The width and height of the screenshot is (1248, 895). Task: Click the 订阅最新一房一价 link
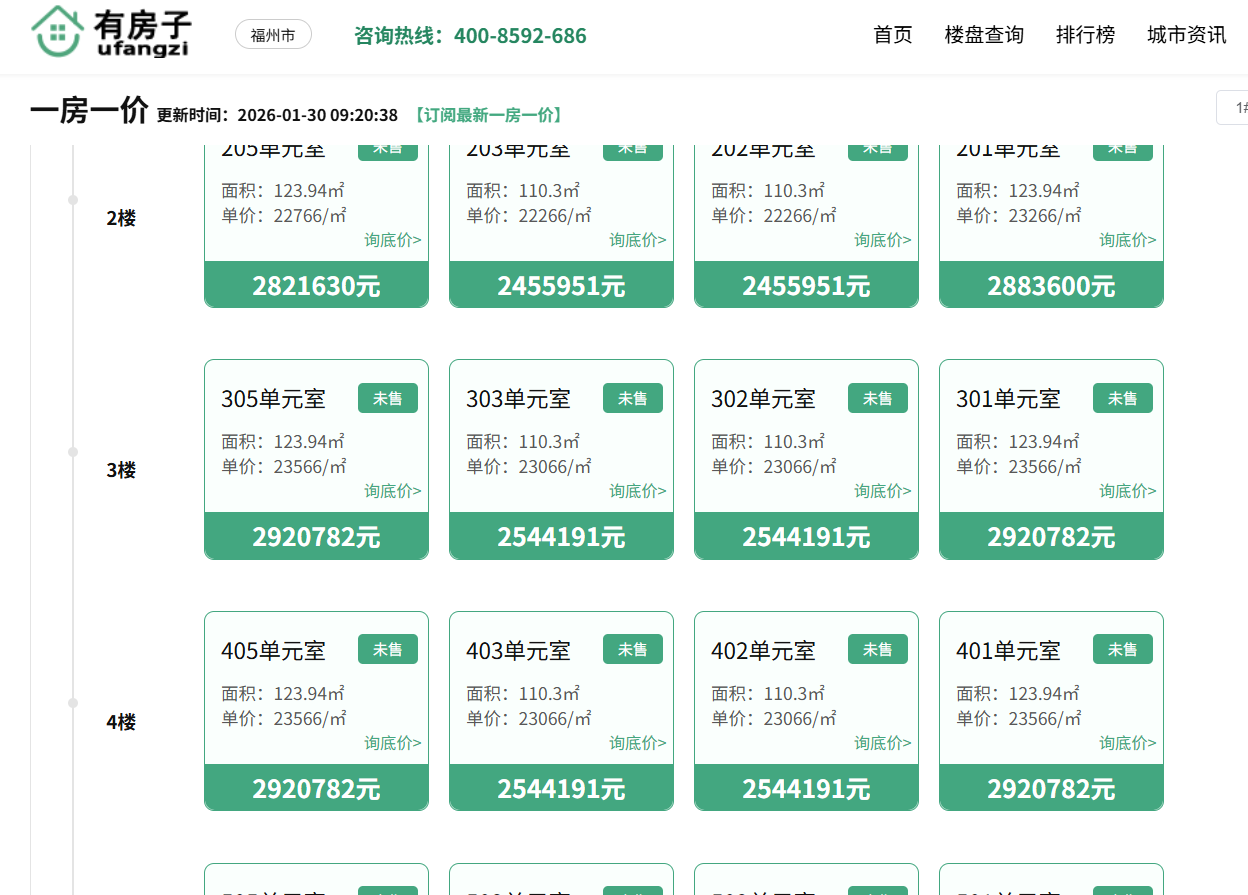coord(487,115)
